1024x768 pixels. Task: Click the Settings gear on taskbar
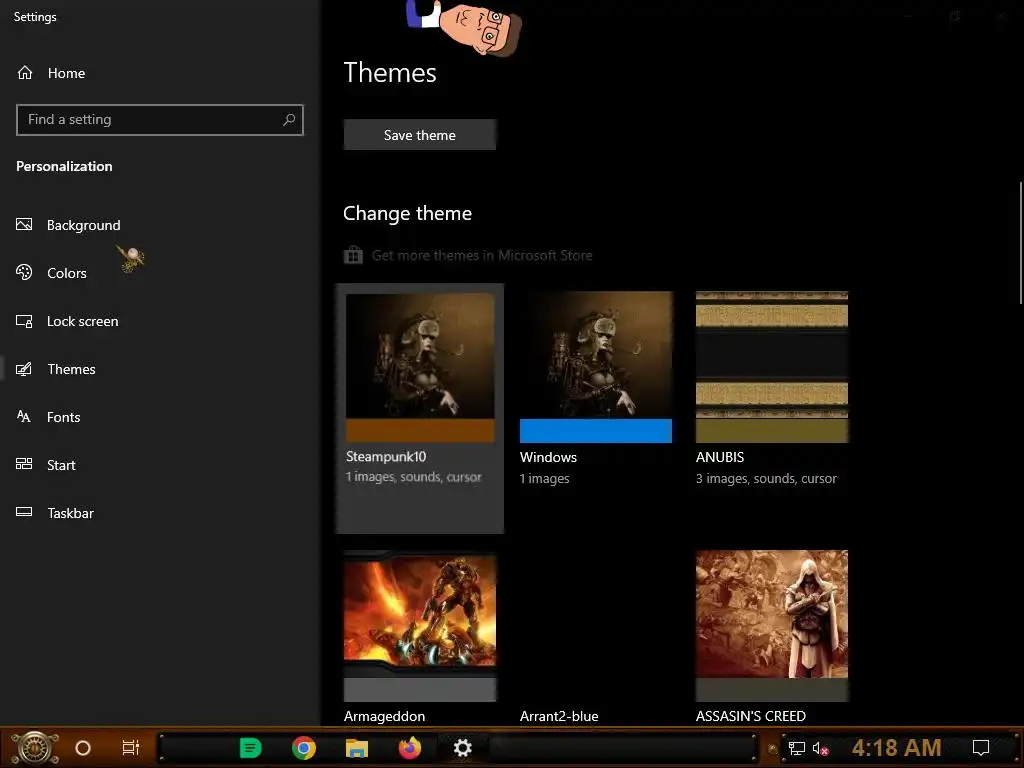[462, 748]
